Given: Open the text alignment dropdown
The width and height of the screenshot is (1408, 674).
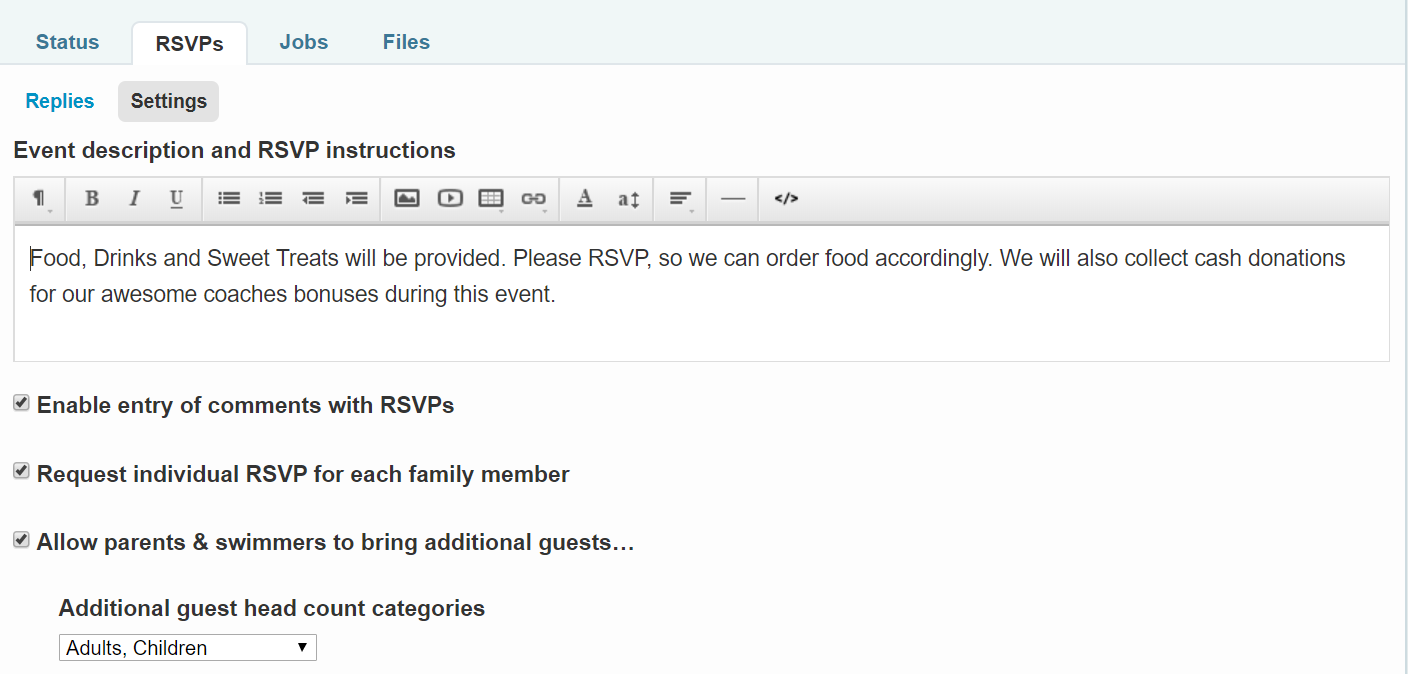Looking at the screenshot, I should click(681, 198).
